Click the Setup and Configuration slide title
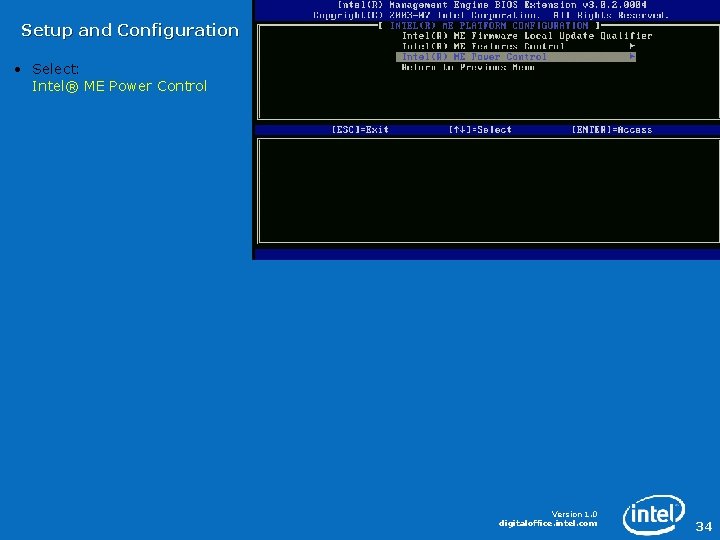 130,31
